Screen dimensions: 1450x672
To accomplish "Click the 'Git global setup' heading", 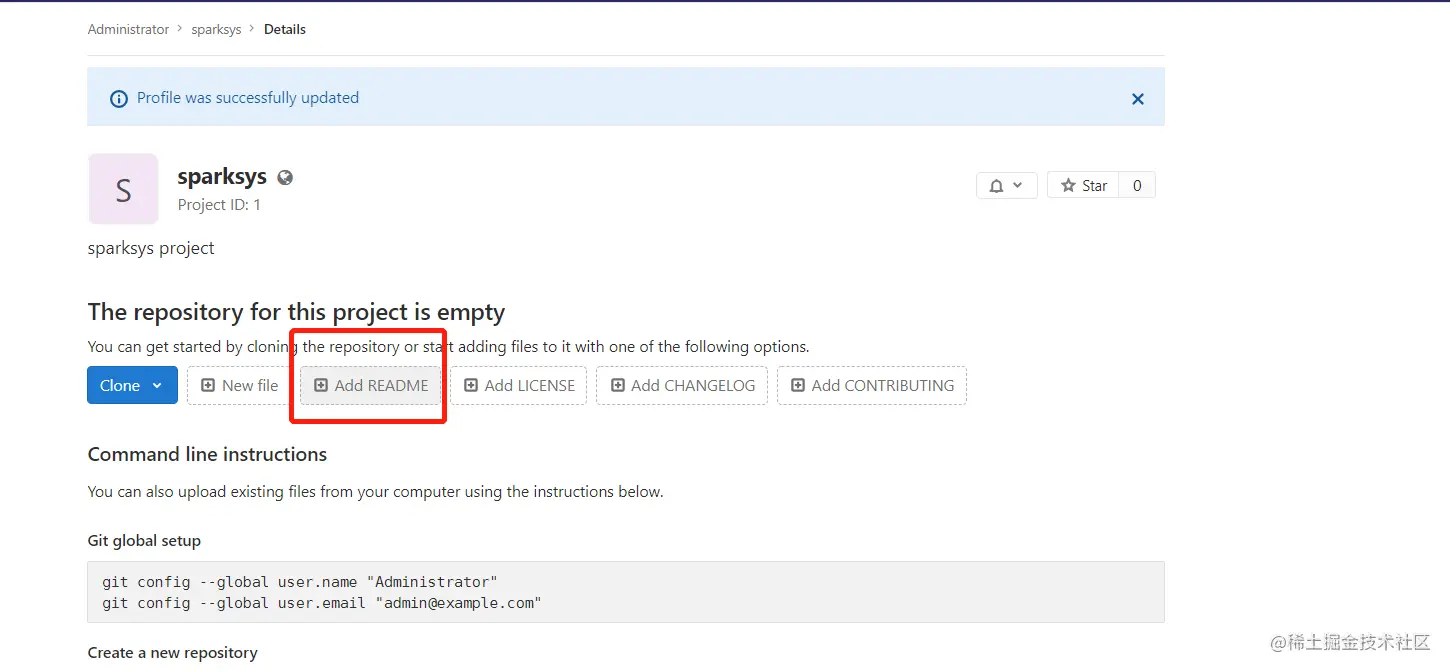I will coord(144,541).
